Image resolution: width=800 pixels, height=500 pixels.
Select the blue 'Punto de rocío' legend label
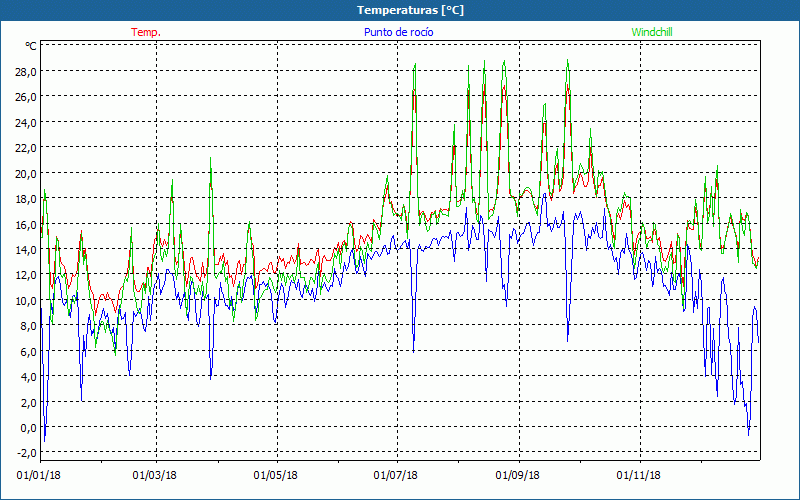coord(398,32)
